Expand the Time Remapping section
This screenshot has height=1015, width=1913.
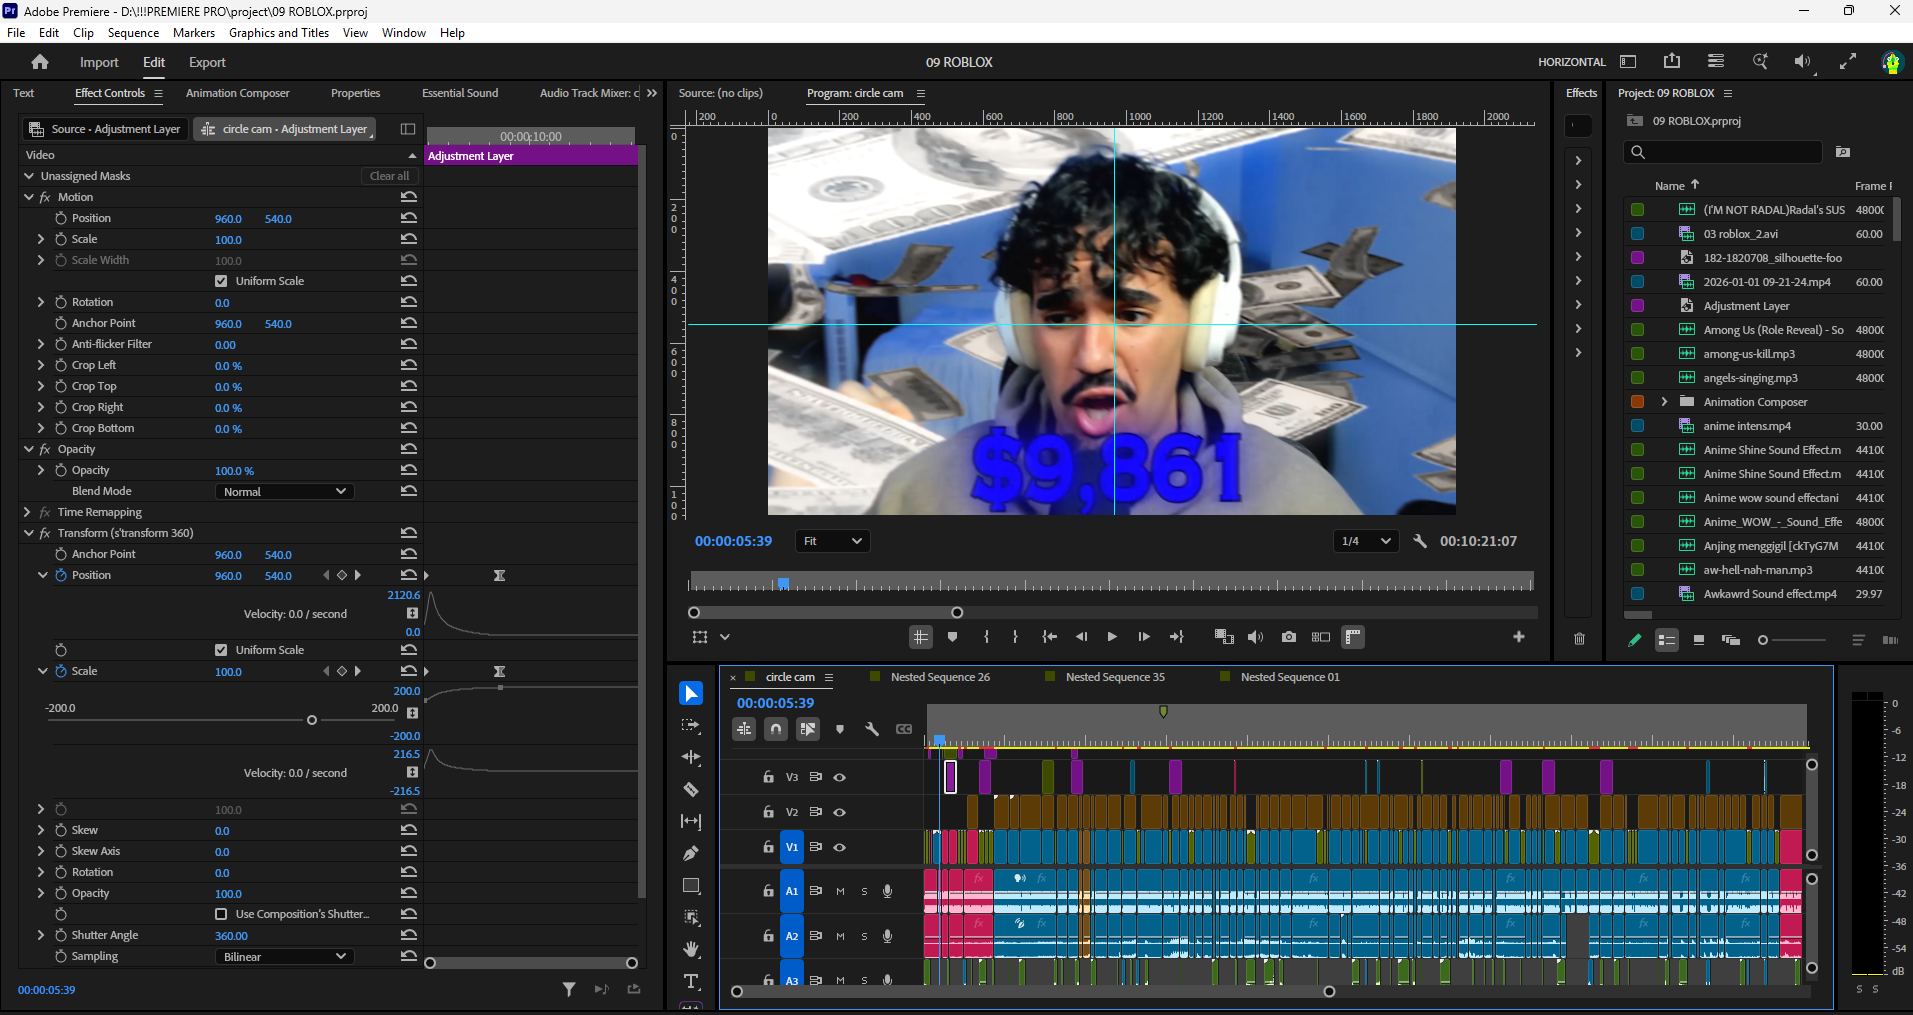pos(27,512)
